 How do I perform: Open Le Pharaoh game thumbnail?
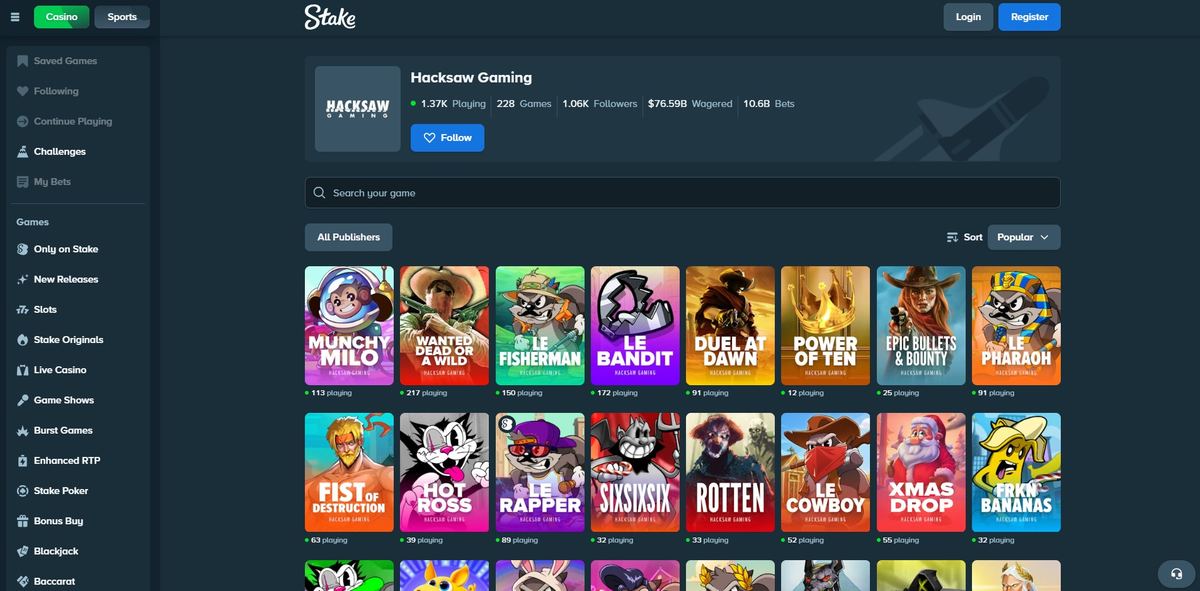[1016, 325]
